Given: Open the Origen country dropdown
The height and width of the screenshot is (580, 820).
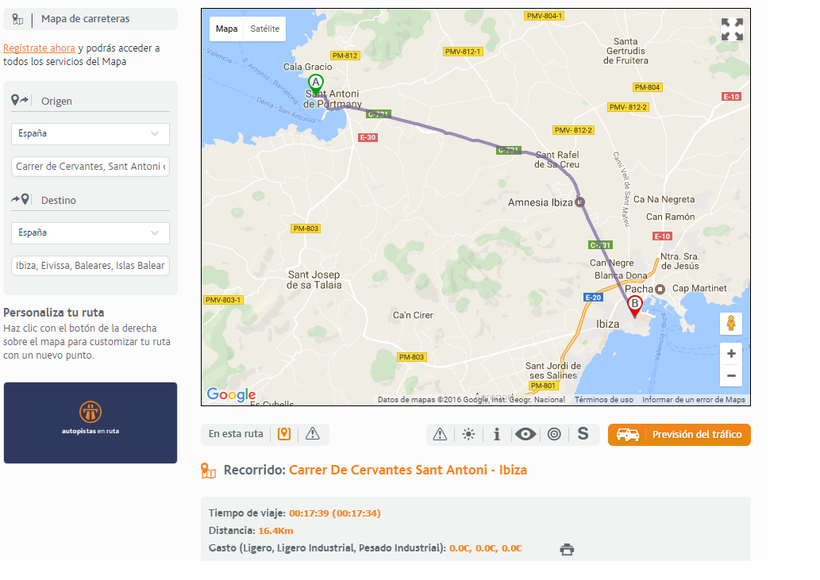Looking at the screenshot, I should 90,133.
